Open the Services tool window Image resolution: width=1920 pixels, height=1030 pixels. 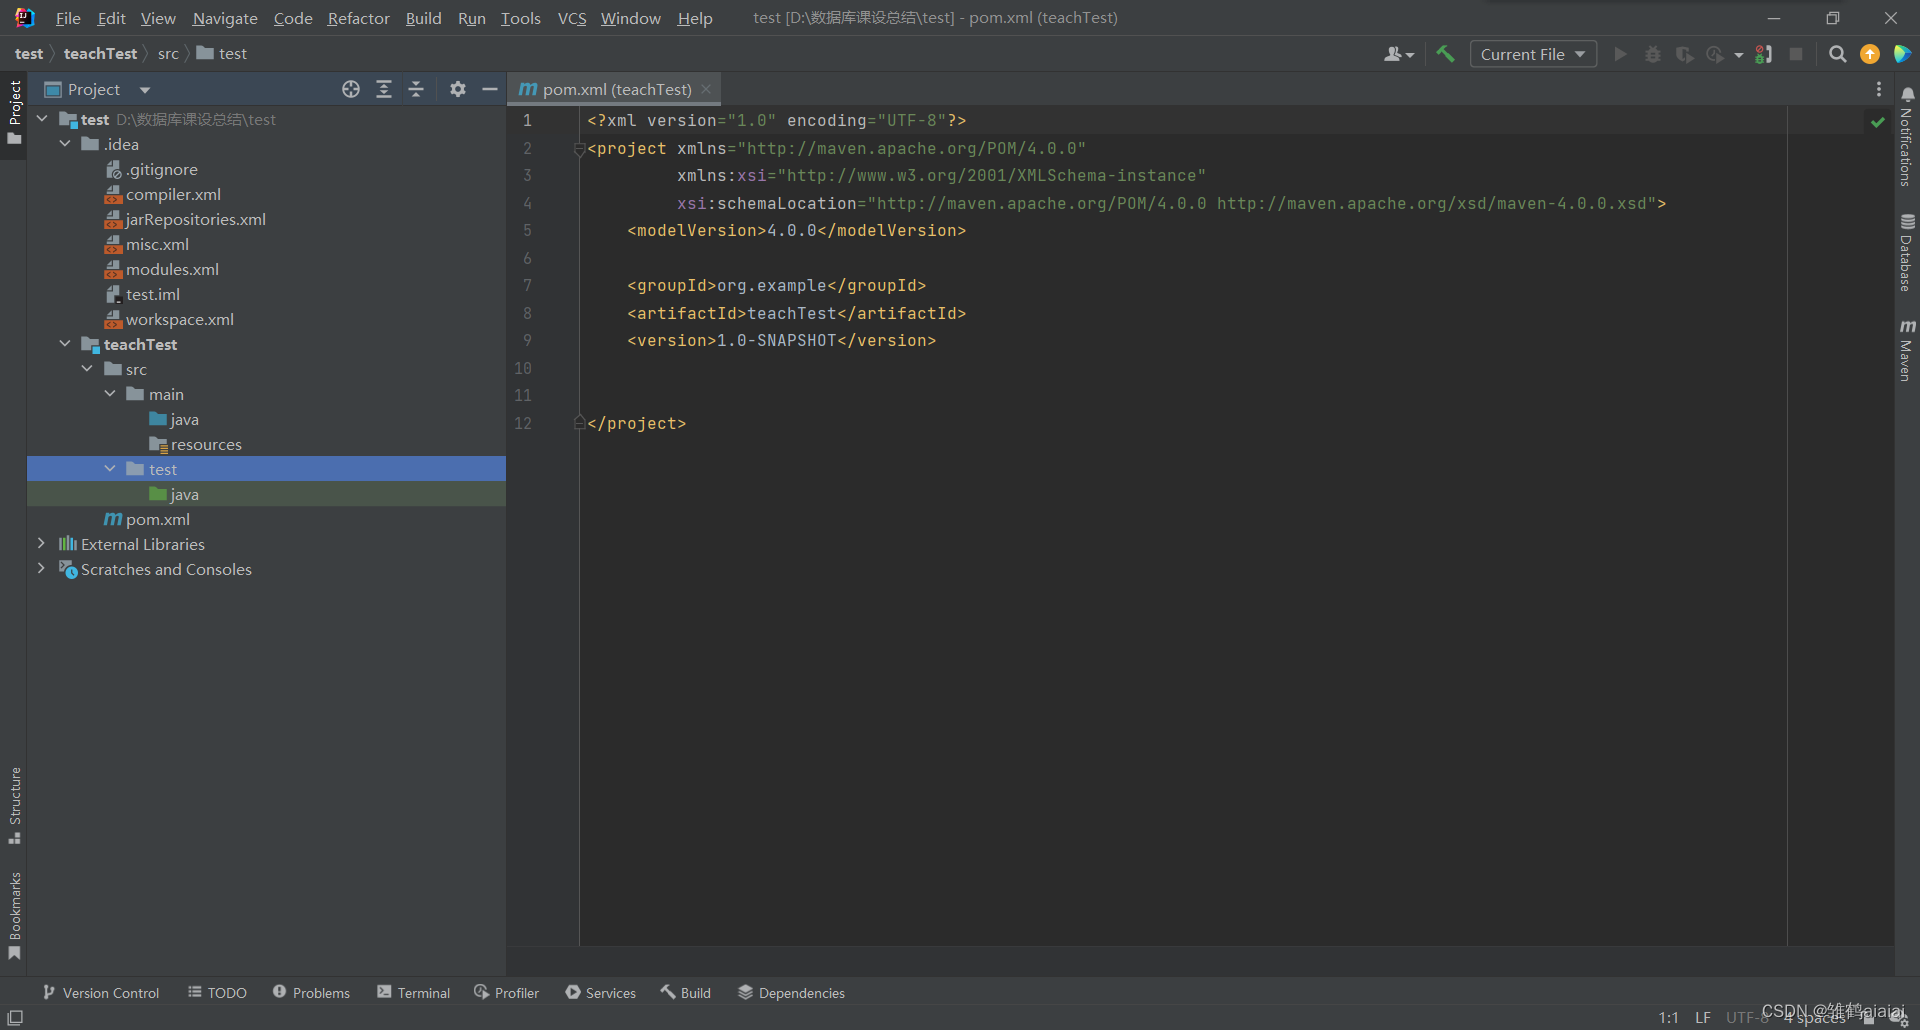point(601,993)
